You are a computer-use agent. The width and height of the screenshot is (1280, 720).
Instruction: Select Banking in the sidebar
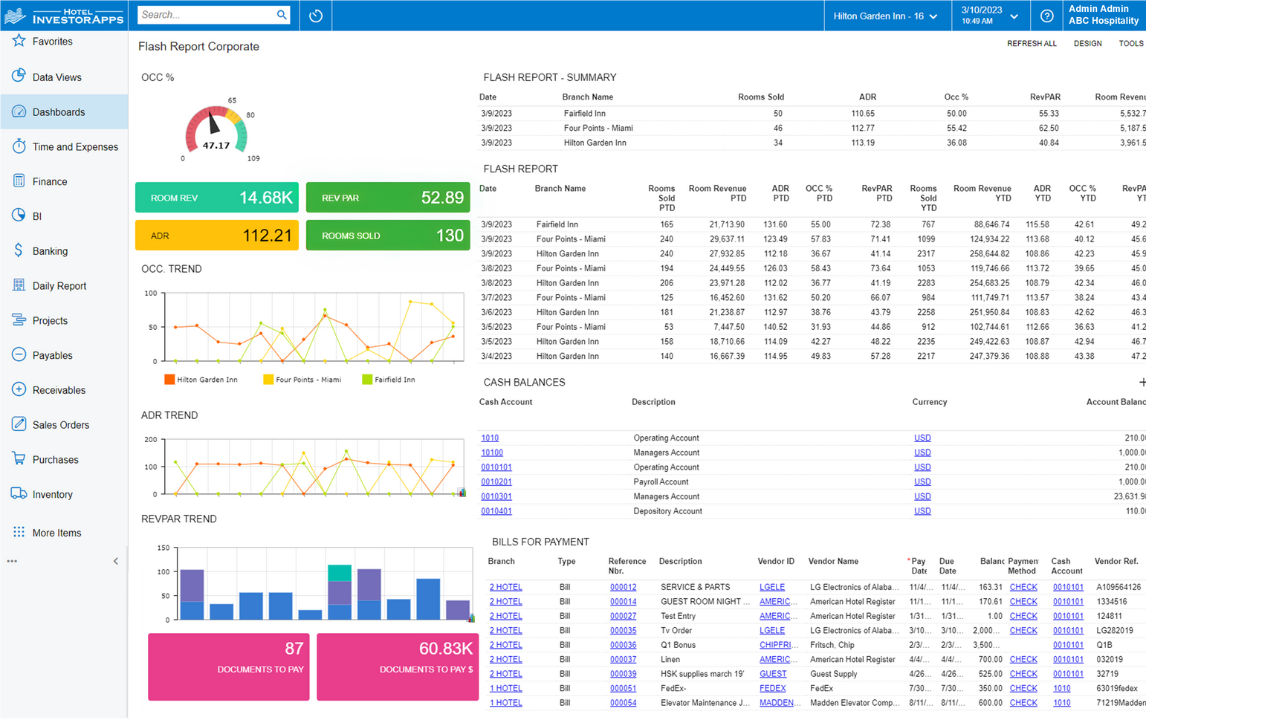click(64, 251)
